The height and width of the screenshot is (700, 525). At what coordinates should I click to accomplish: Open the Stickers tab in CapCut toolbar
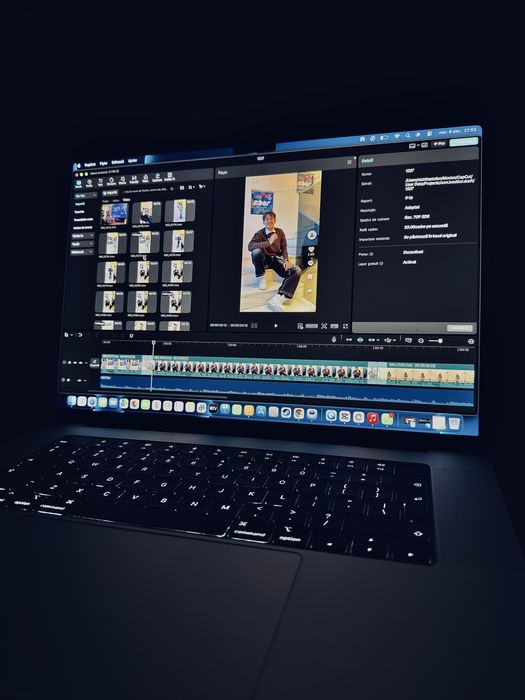(x=111, y=180)
